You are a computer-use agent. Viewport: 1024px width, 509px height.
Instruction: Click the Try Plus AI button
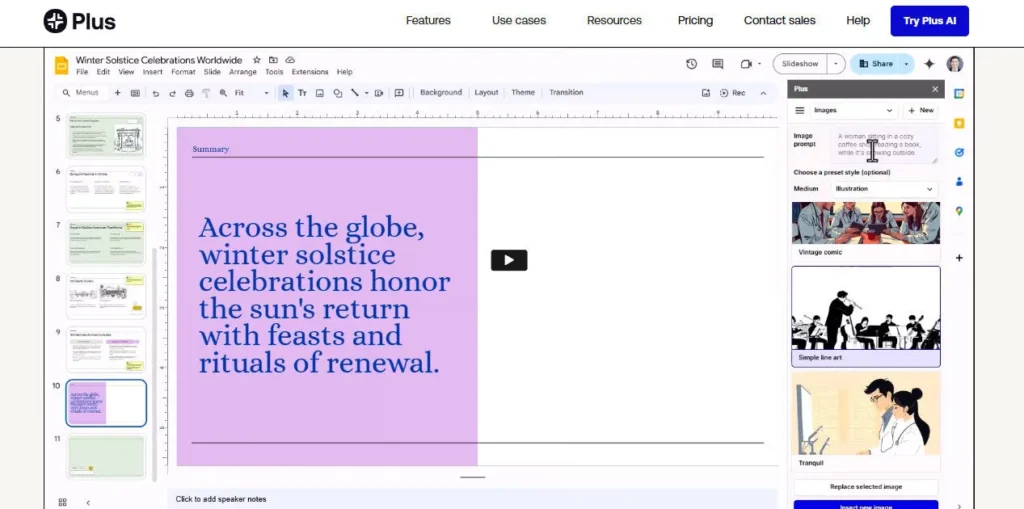click(929, 21)
